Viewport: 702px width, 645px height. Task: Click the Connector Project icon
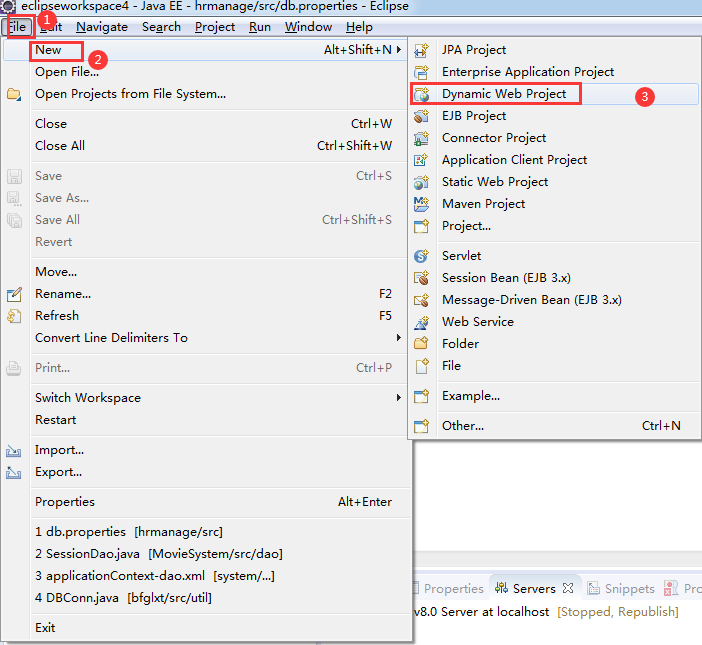(421, 138)
